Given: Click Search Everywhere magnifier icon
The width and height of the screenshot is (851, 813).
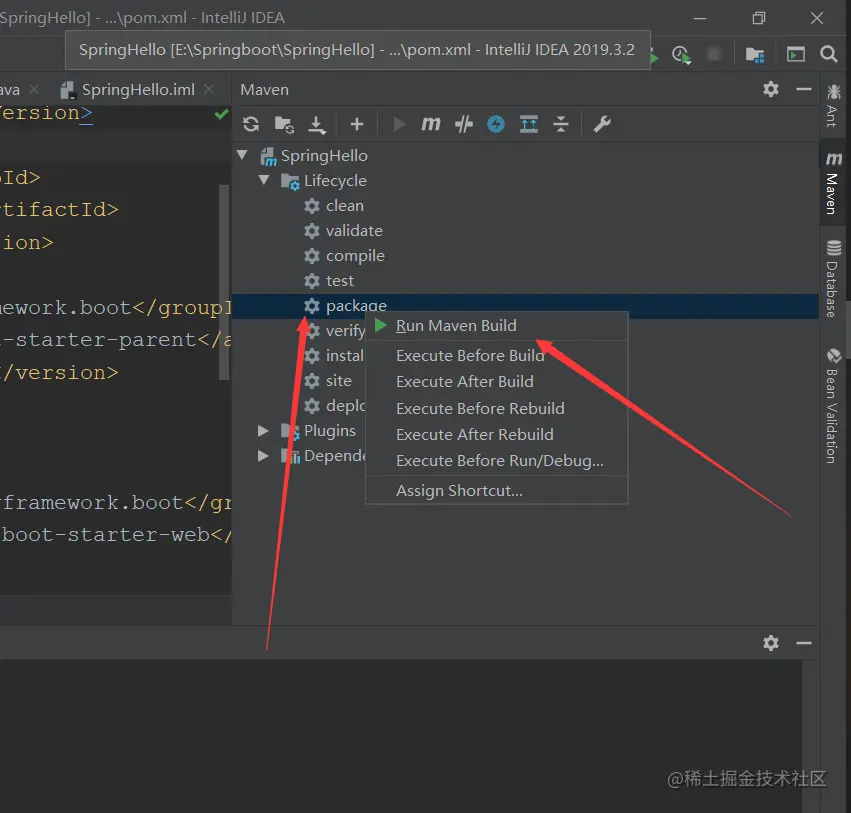Looking at the screenshot, I should pyautogui.click(x=828, y=54).
